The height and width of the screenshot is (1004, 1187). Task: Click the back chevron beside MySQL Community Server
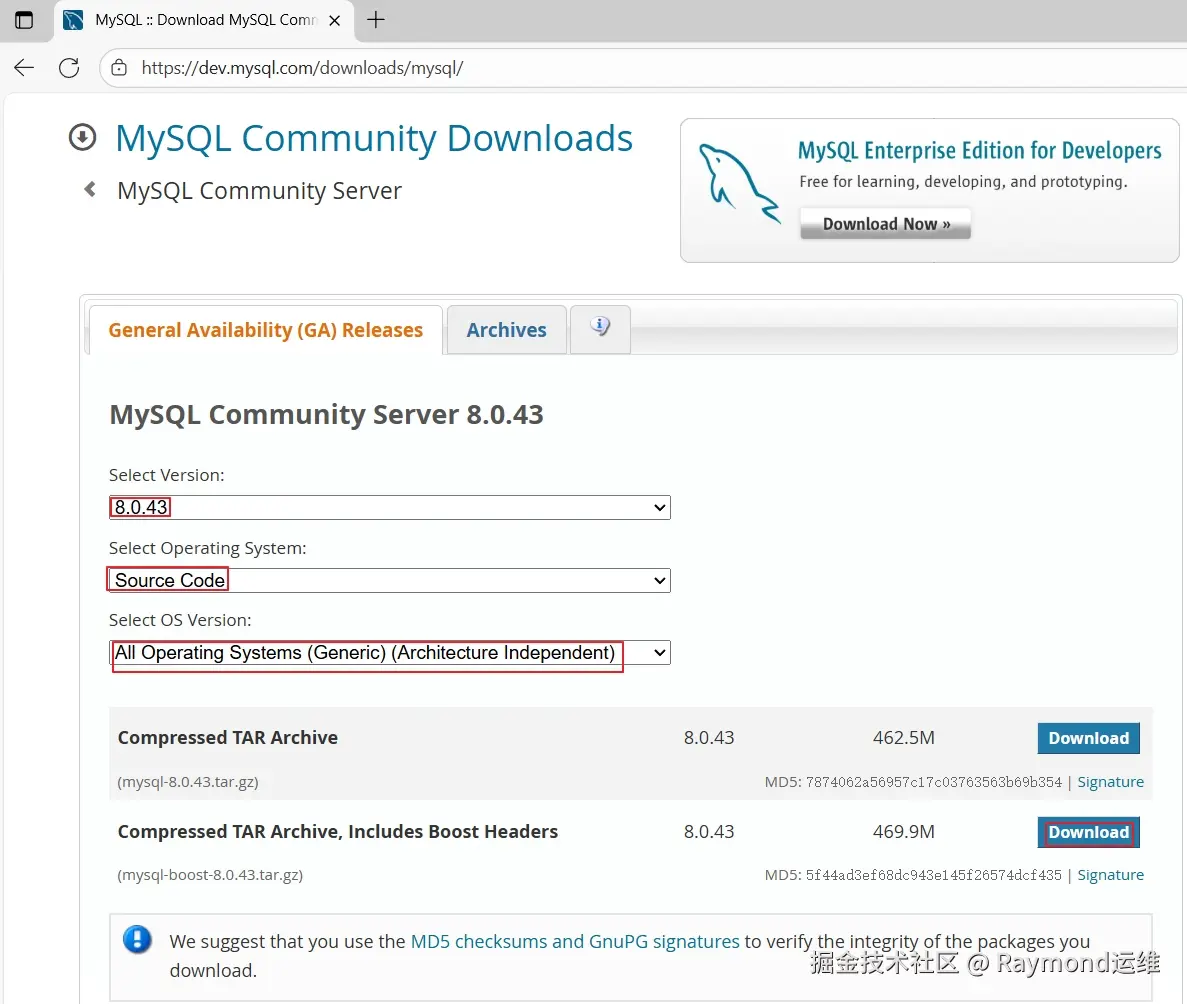pyautogui.click(x=90, y=189)
